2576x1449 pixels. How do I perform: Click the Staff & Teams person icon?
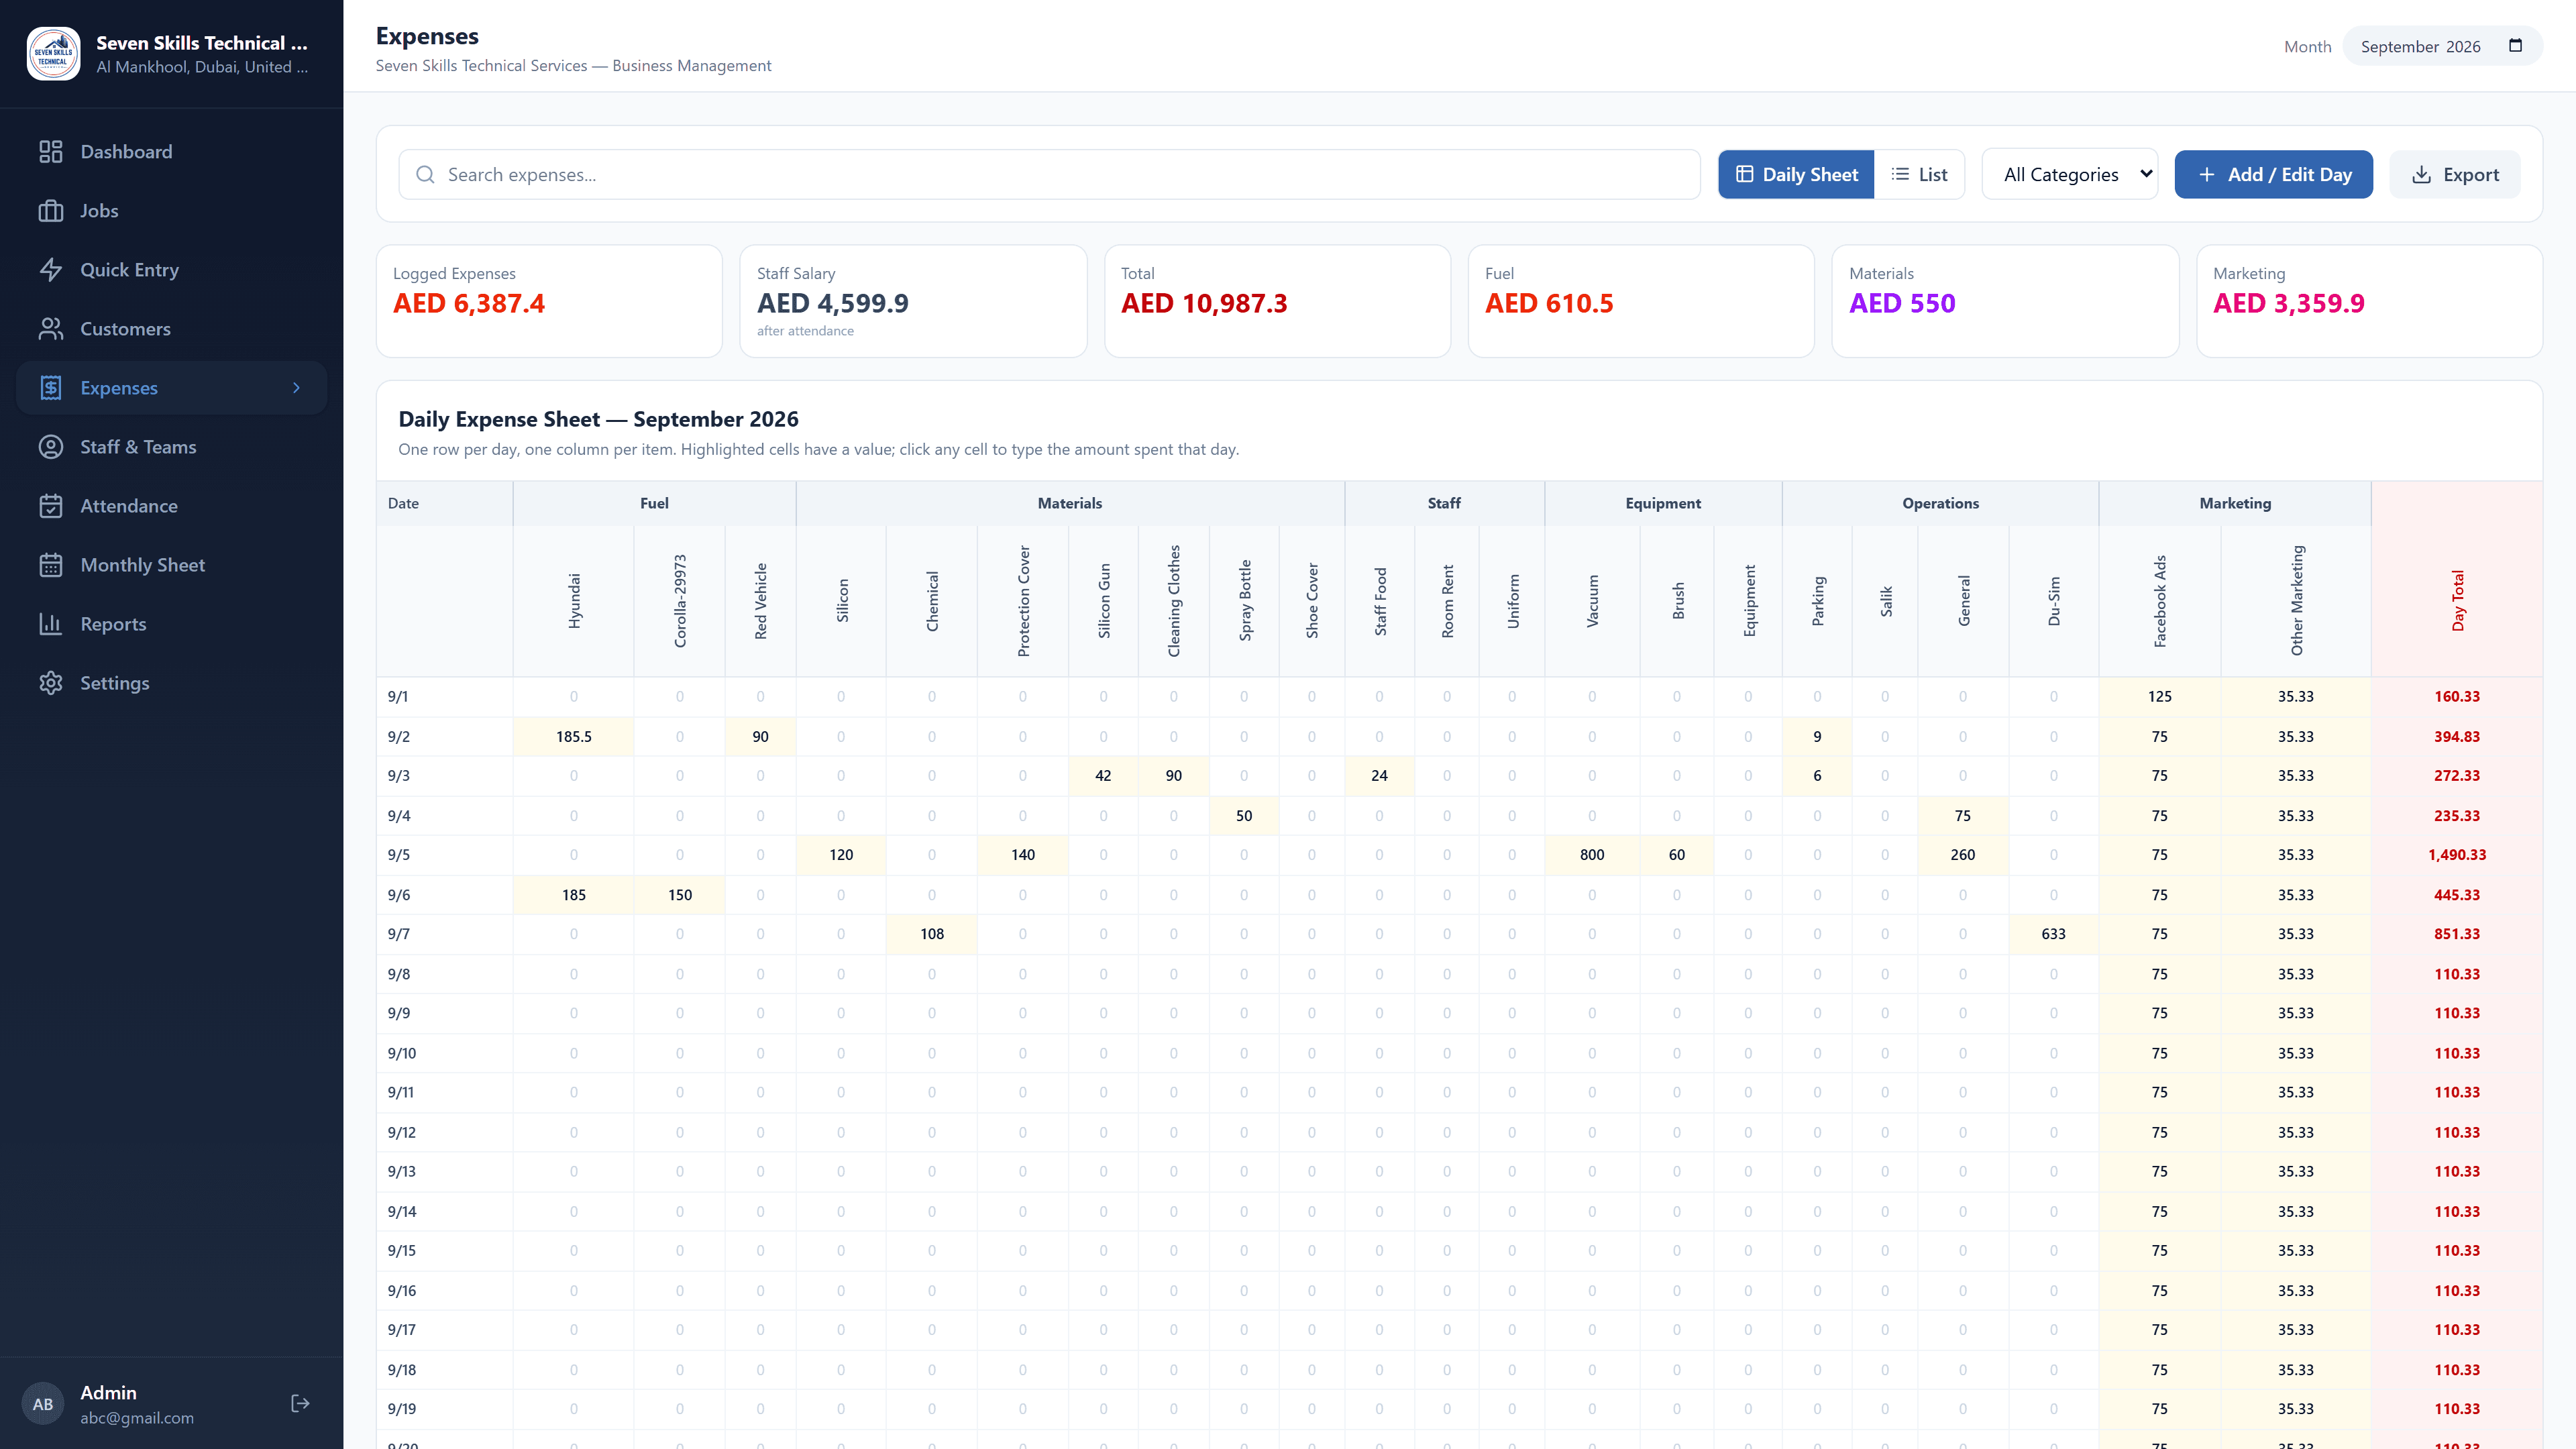pyautogui.click(x=51, y=447)
